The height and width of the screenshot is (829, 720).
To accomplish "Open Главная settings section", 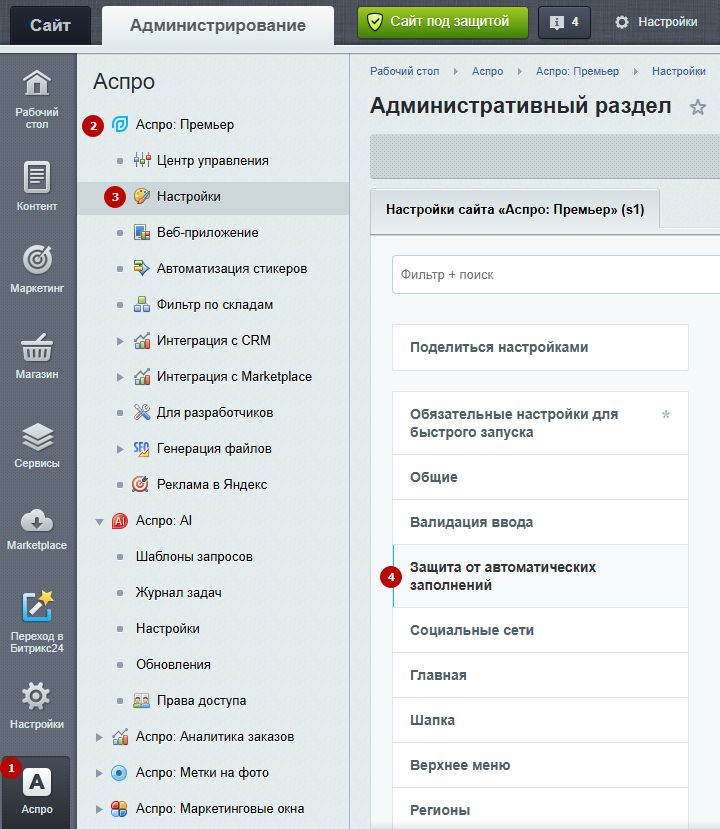I will pyautogui.click(x=540, y=675).
